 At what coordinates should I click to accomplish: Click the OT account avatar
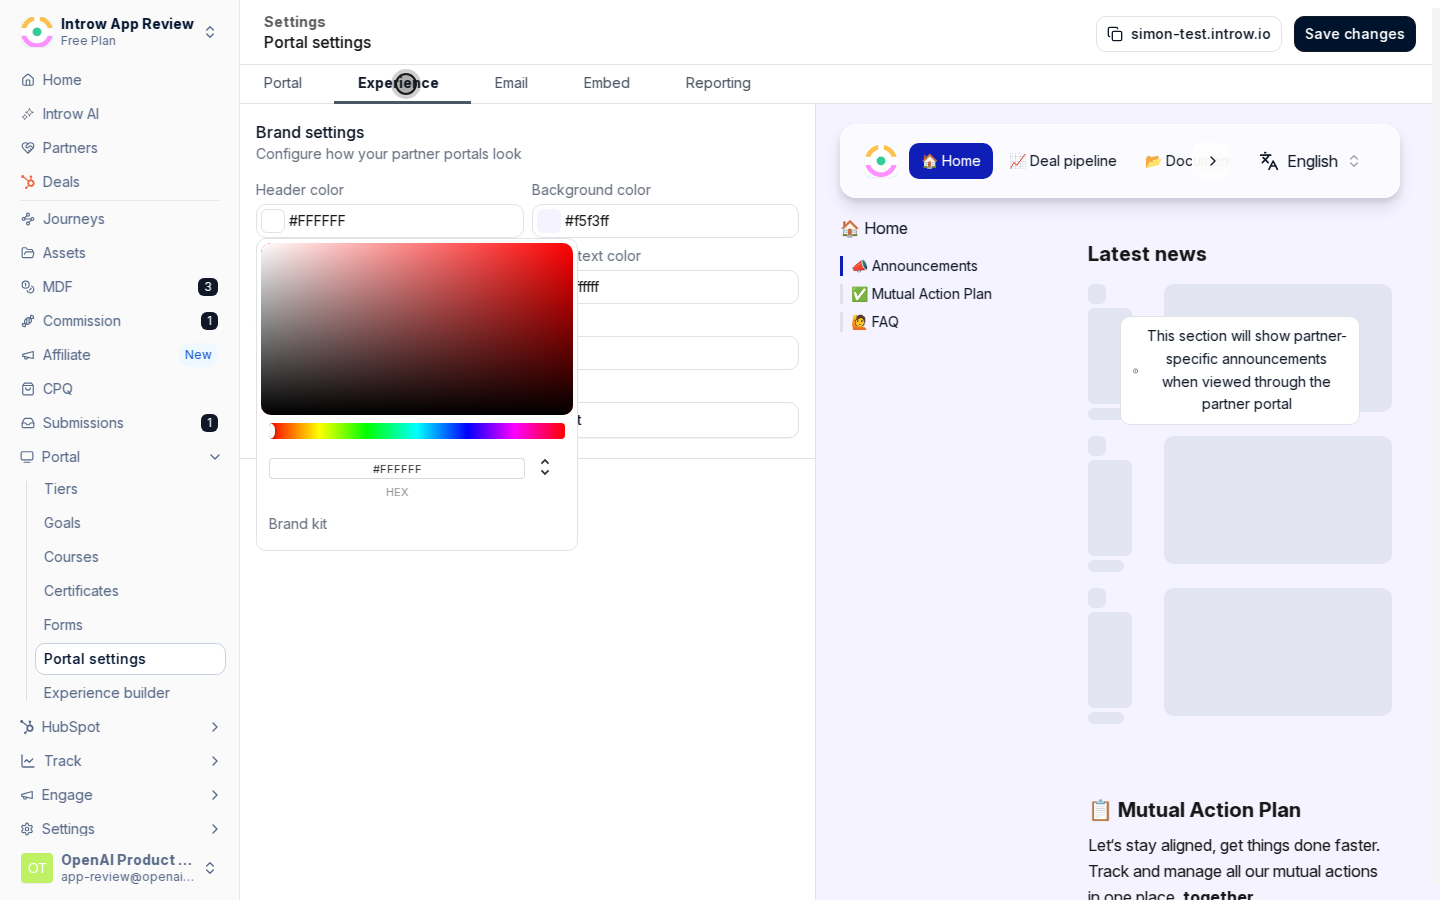pyautogui.click(x=37, y=868)
